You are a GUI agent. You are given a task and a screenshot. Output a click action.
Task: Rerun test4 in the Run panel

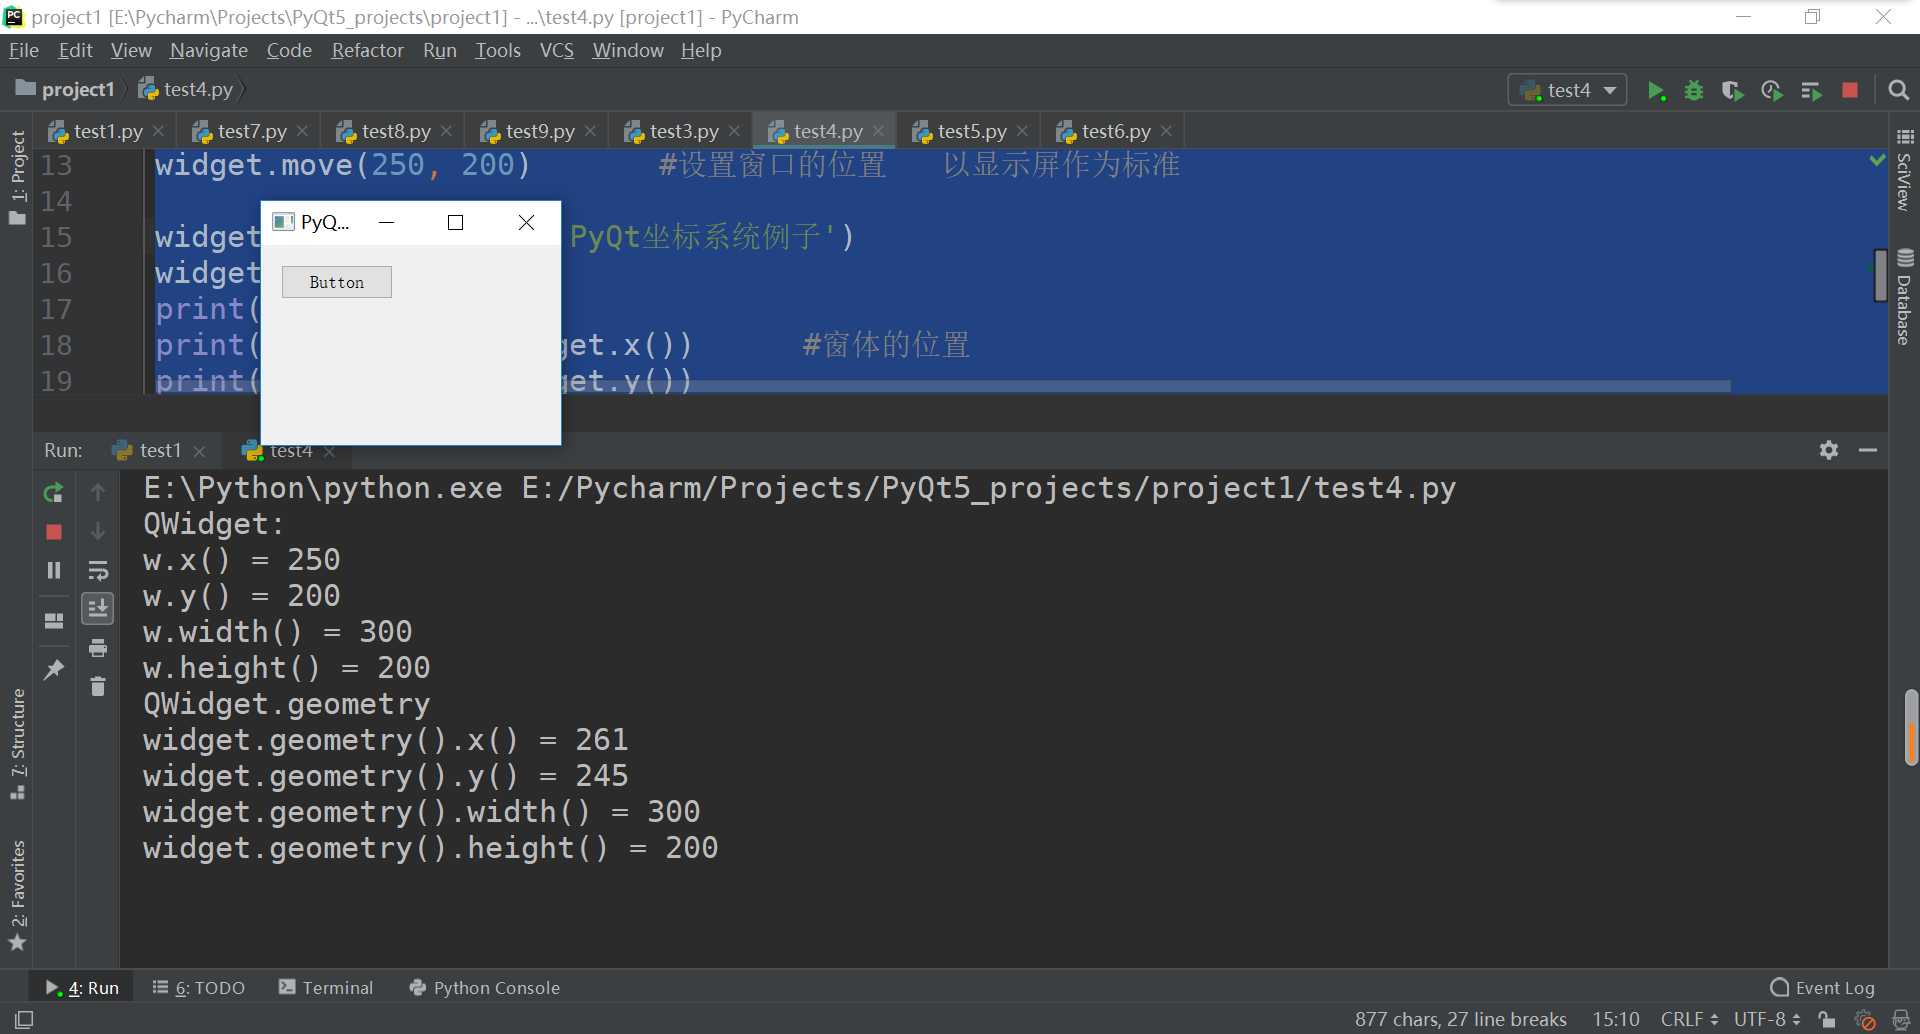coord(54,493)
